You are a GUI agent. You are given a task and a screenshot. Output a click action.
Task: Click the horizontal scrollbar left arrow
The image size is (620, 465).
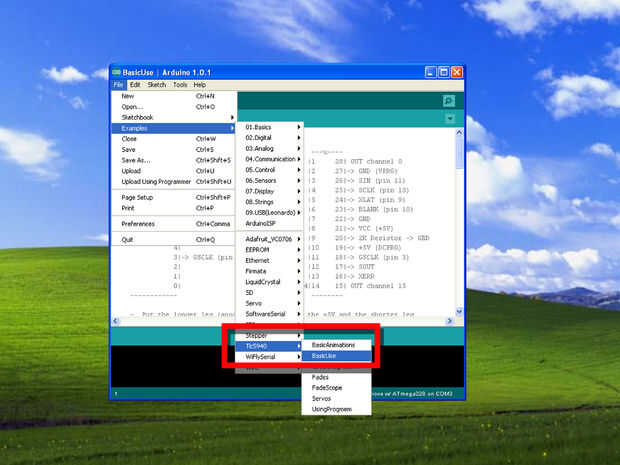(x=115, y=321)
